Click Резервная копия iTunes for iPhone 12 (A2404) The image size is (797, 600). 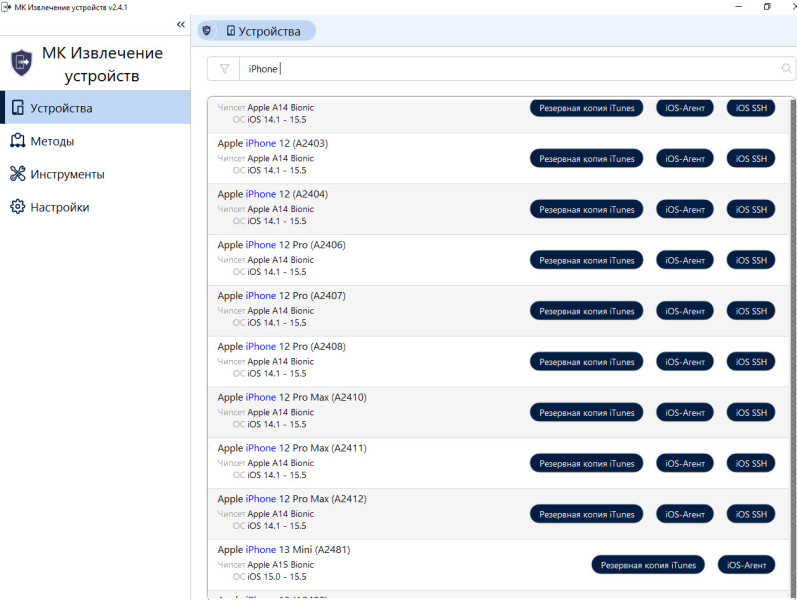(x=587, y=209)
